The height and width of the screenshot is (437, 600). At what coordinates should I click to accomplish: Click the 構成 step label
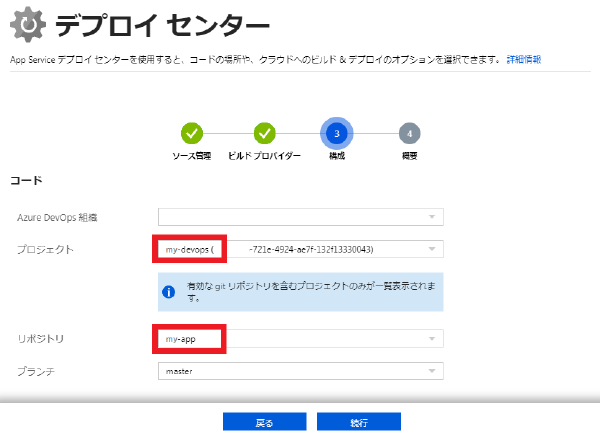(x=336, y=156)
